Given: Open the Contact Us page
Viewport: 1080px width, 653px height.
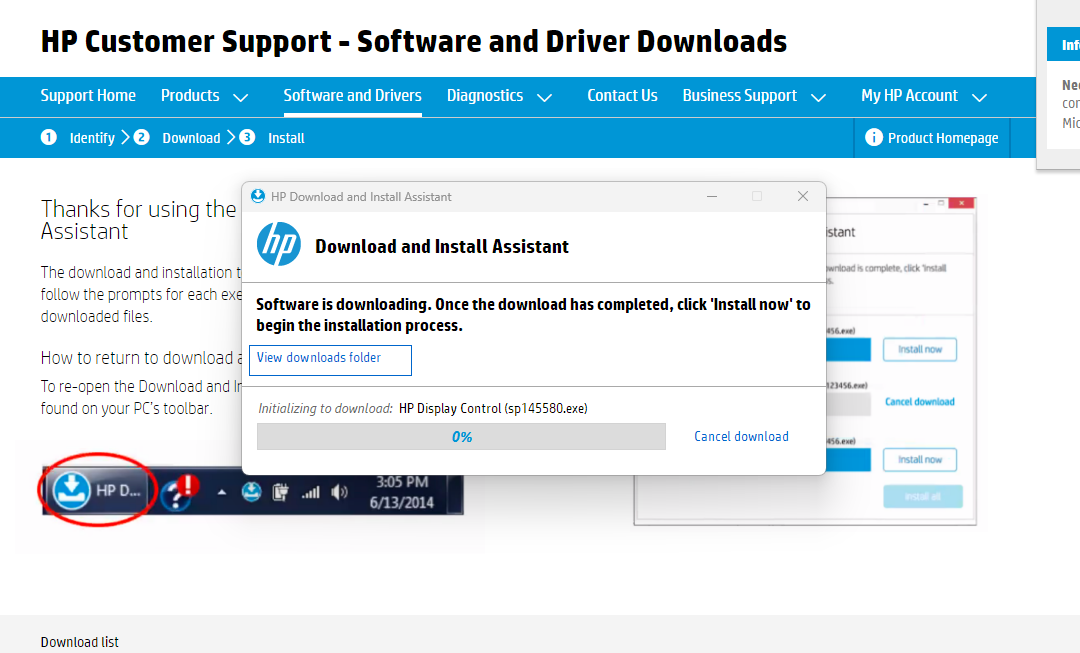Looking at the screenshot, I should coord(622,96).
